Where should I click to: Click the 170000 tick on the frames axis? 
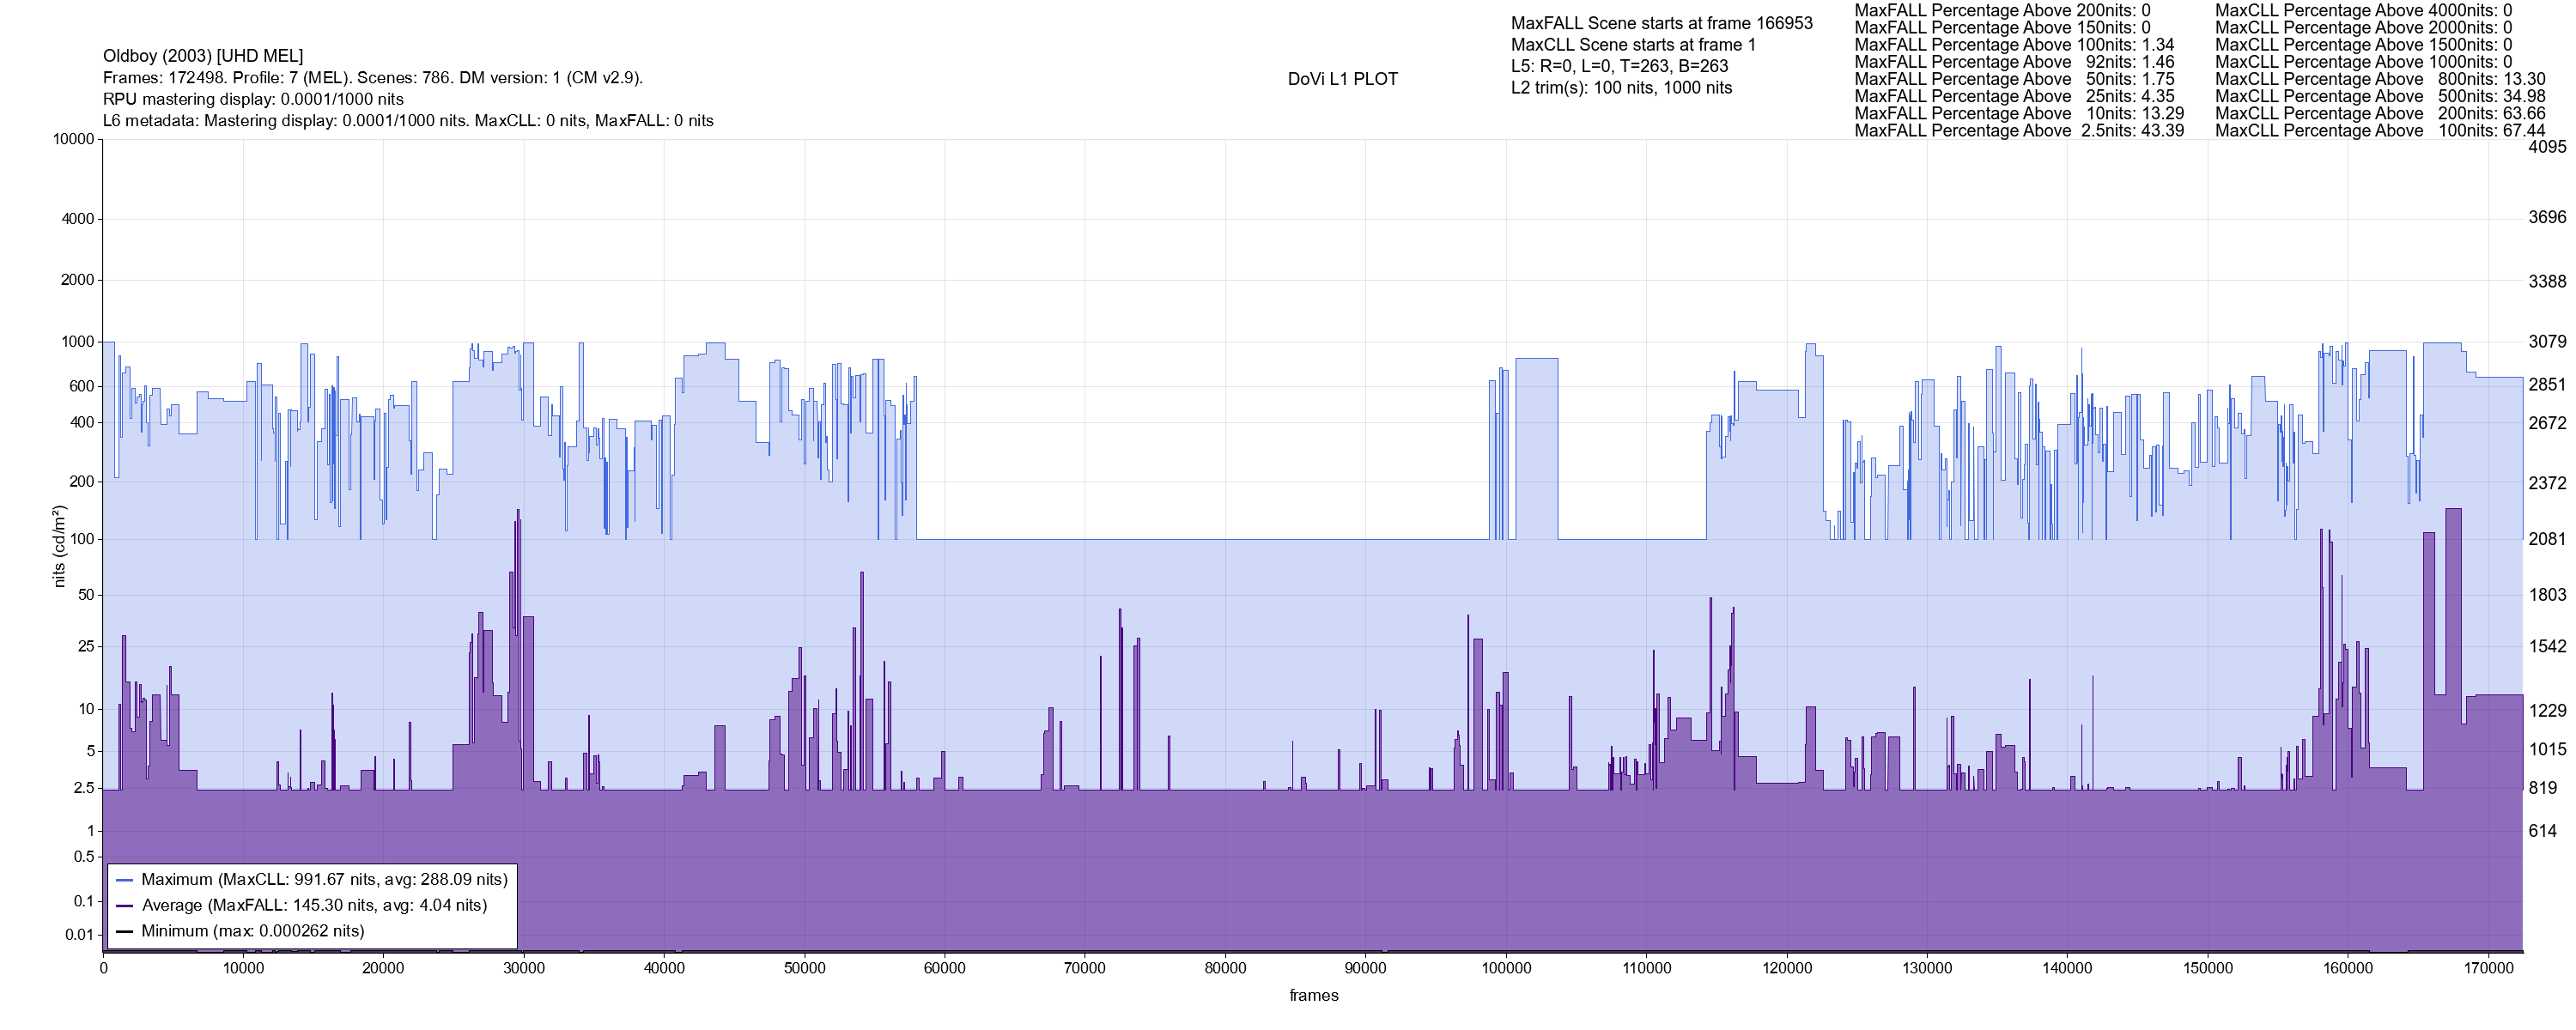click(x=2488, y=968)
